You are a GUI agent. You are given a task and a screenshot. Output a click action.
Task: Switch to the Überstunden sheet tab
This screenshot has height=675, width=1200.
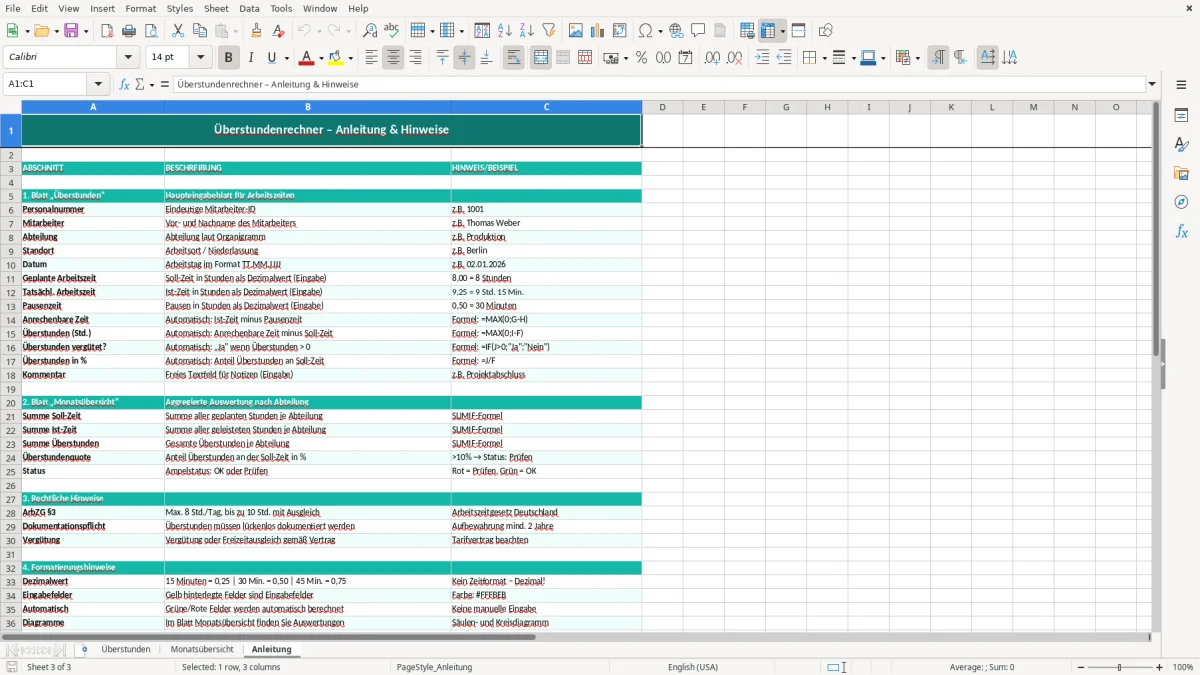point(126,650)
